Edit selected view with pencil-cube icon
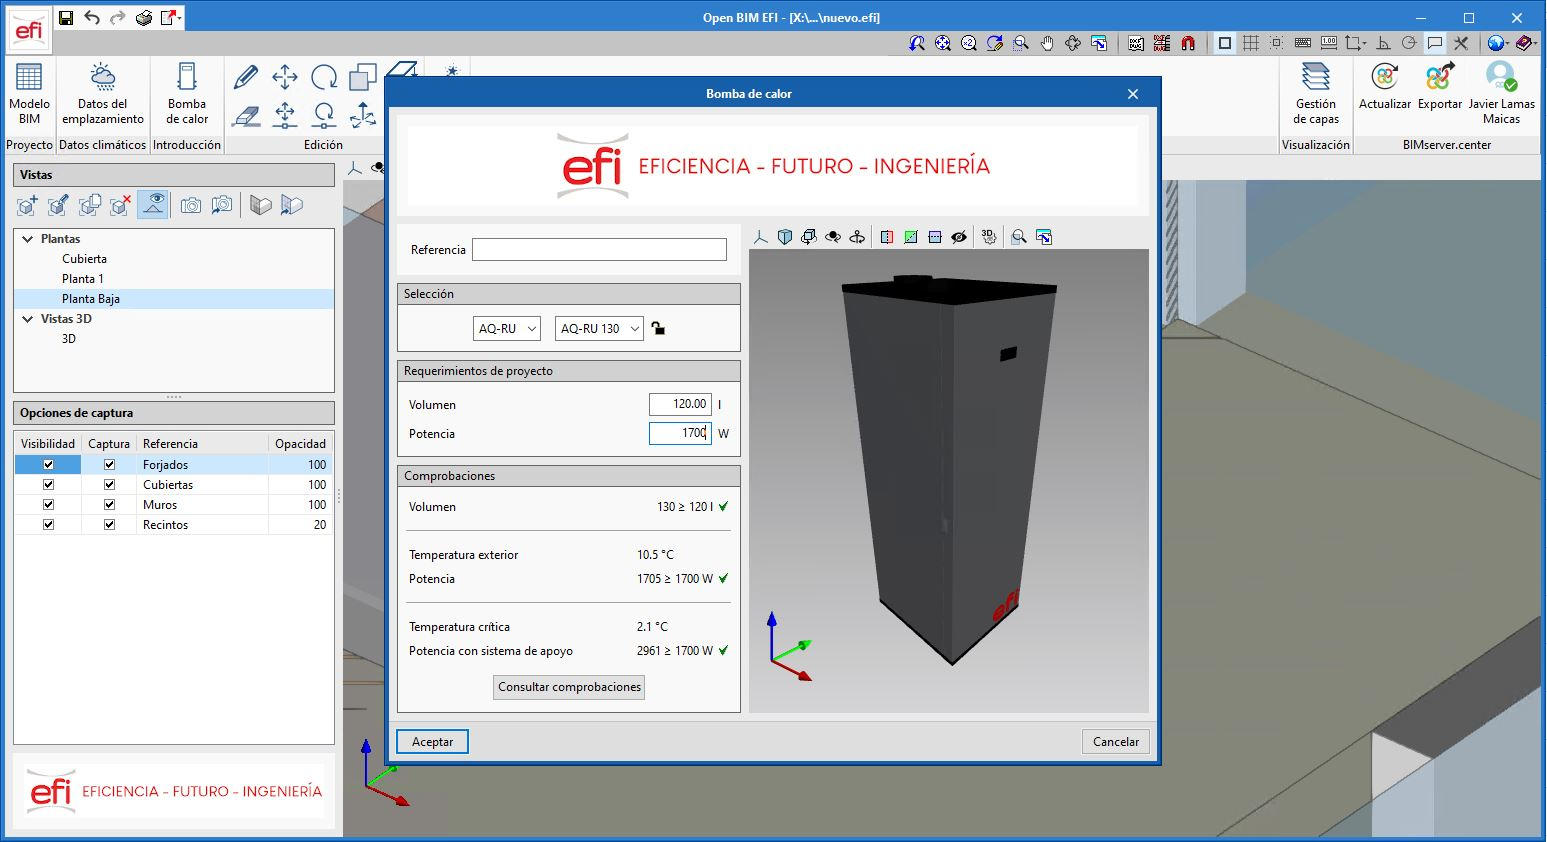 [59, 205]
